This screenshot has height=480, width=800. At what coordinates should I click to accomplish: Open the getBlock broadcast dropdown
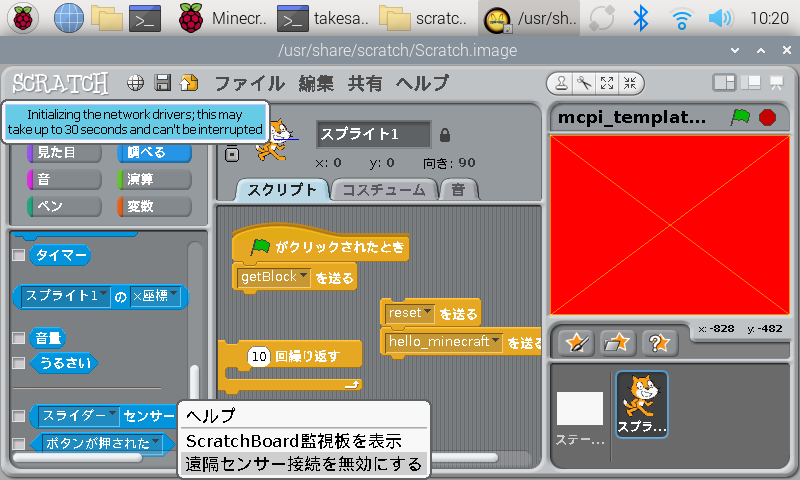(273, 277)
